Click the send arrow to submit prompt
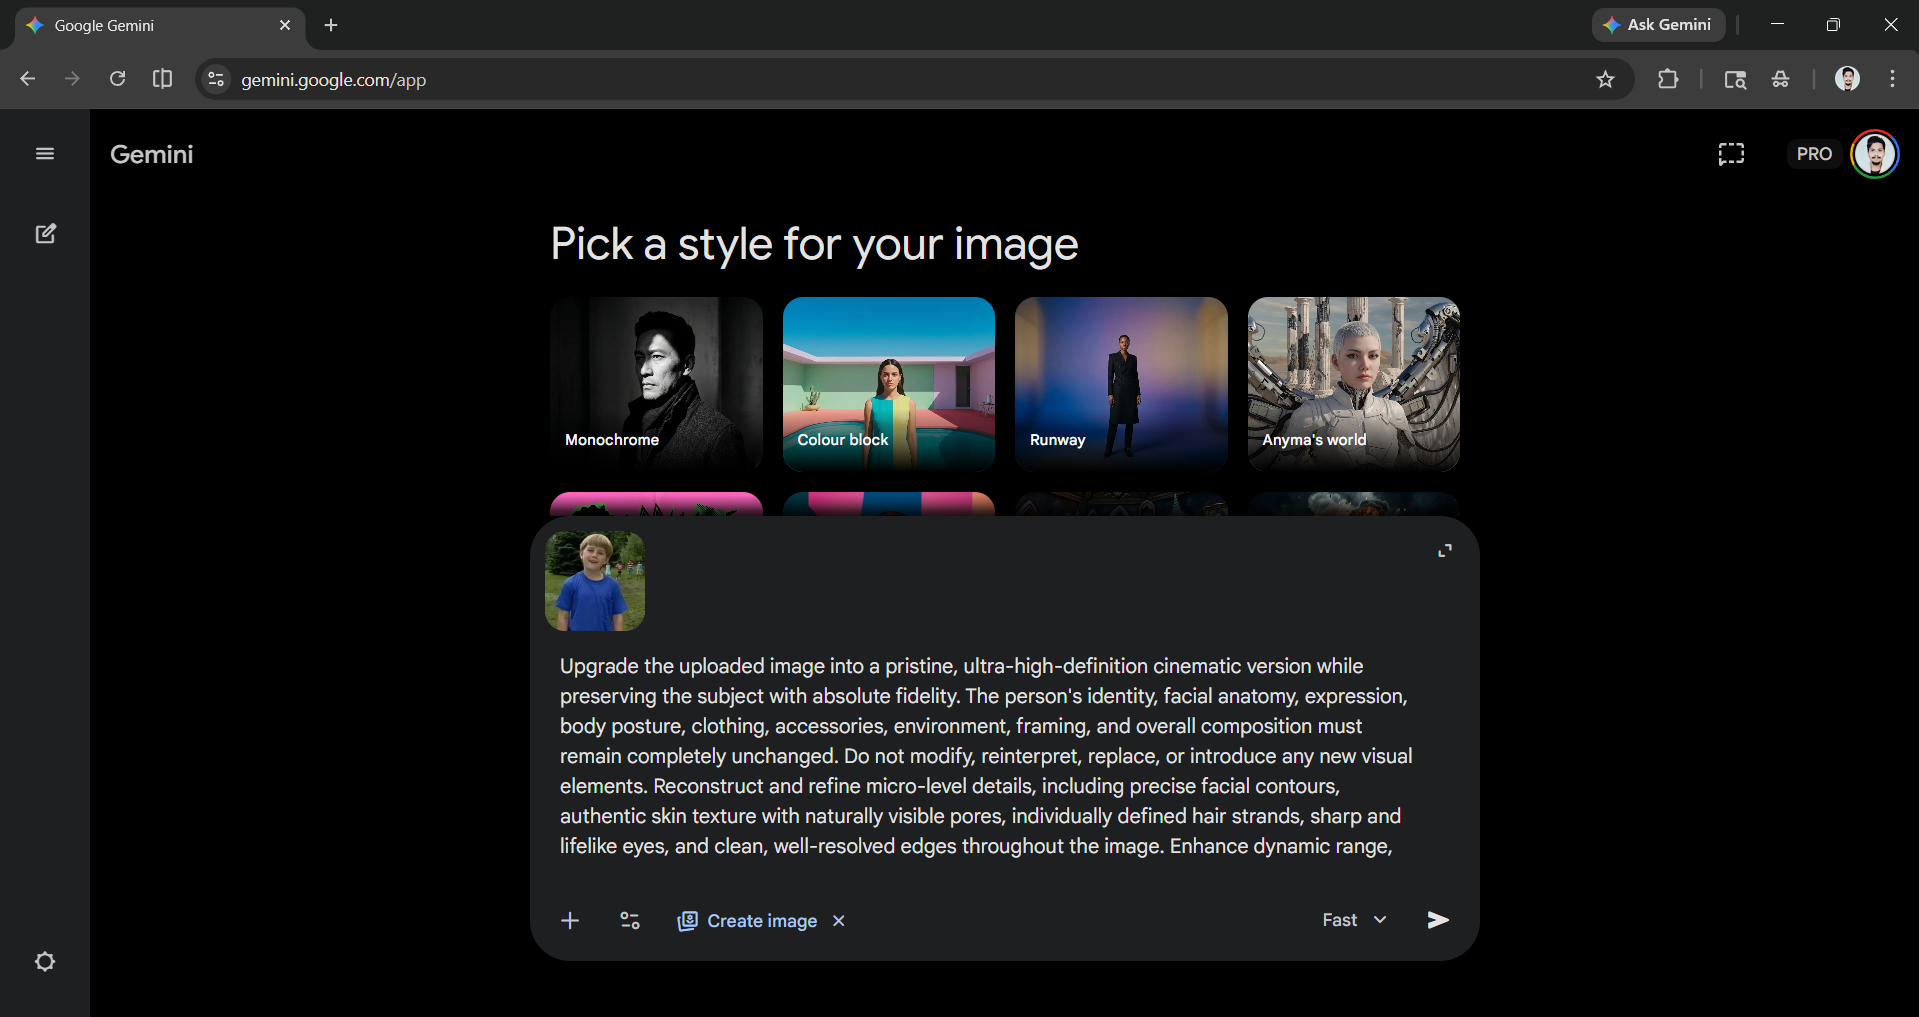Viewport: 1919px width, 1017px height. [1437, 919]
